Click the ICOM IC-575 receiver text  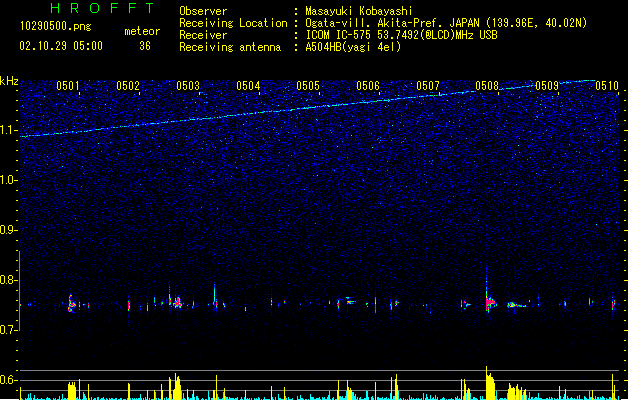point(401,35)
